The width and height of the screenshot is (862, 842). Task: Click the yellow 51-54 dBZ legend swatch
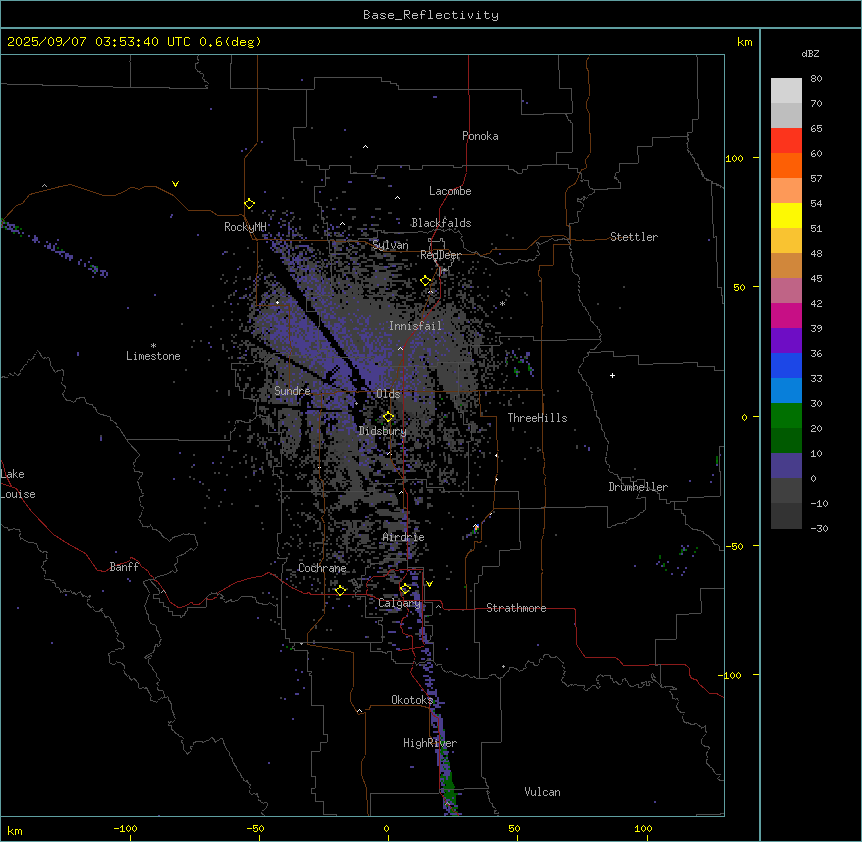click(786, 215)
